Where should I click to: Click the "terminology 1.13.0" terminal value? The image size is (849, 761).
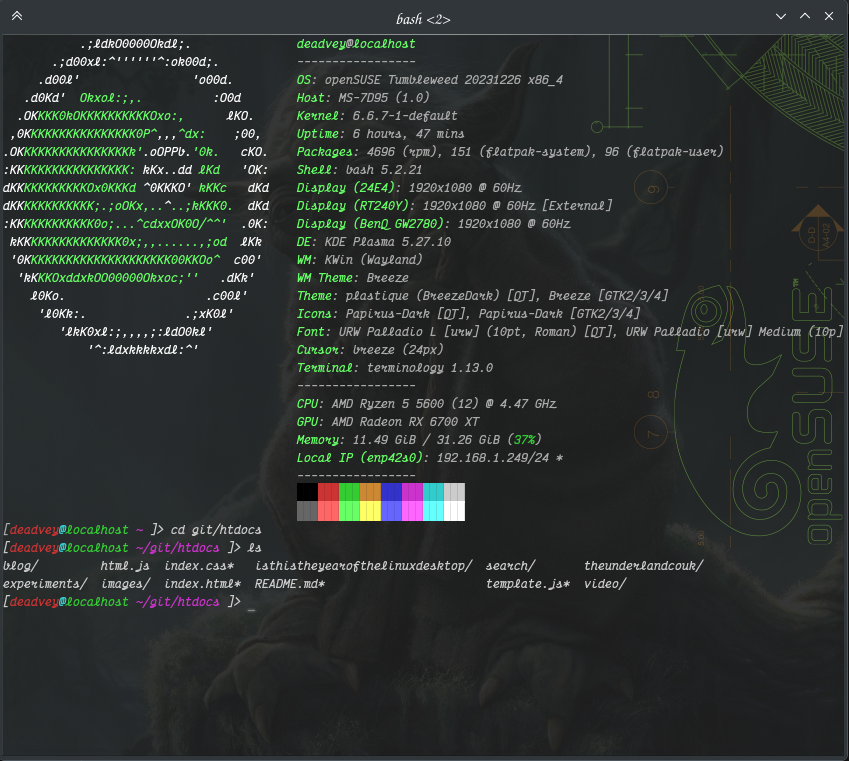click(430, 368)
